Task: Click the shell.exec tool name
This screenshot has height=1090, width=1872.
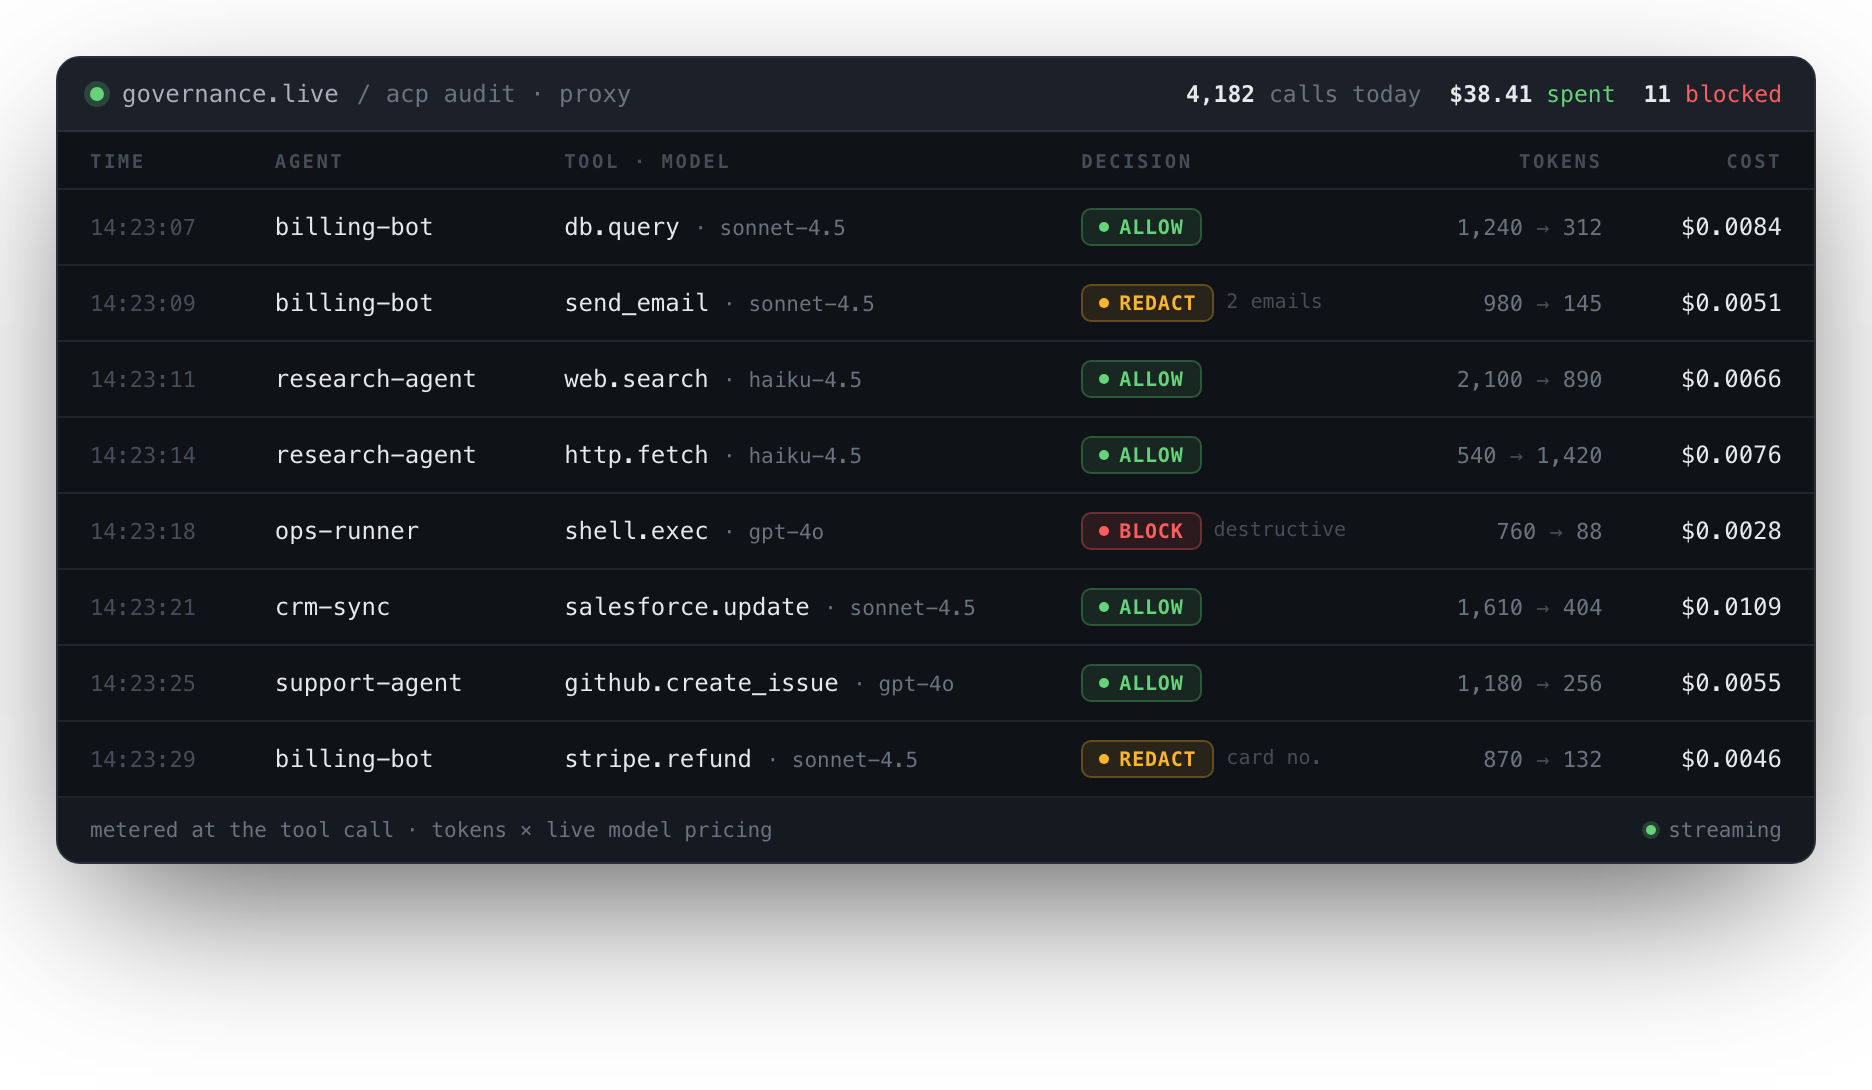Action: (636, 531)
